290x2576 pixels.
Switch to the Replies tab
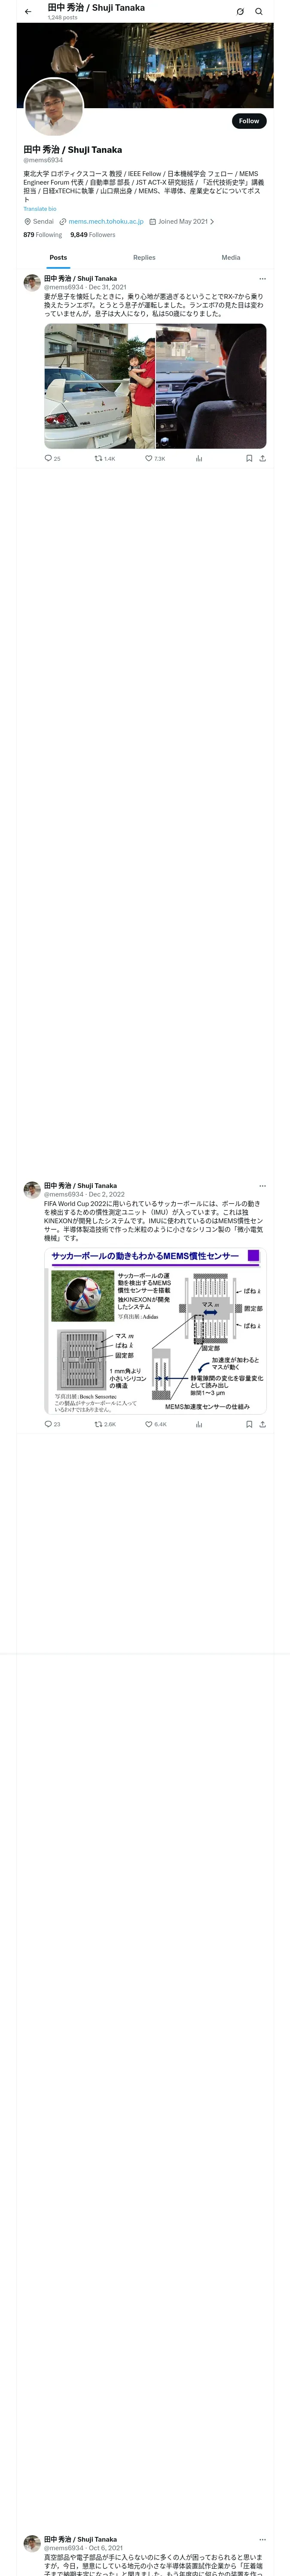[144, 258]
